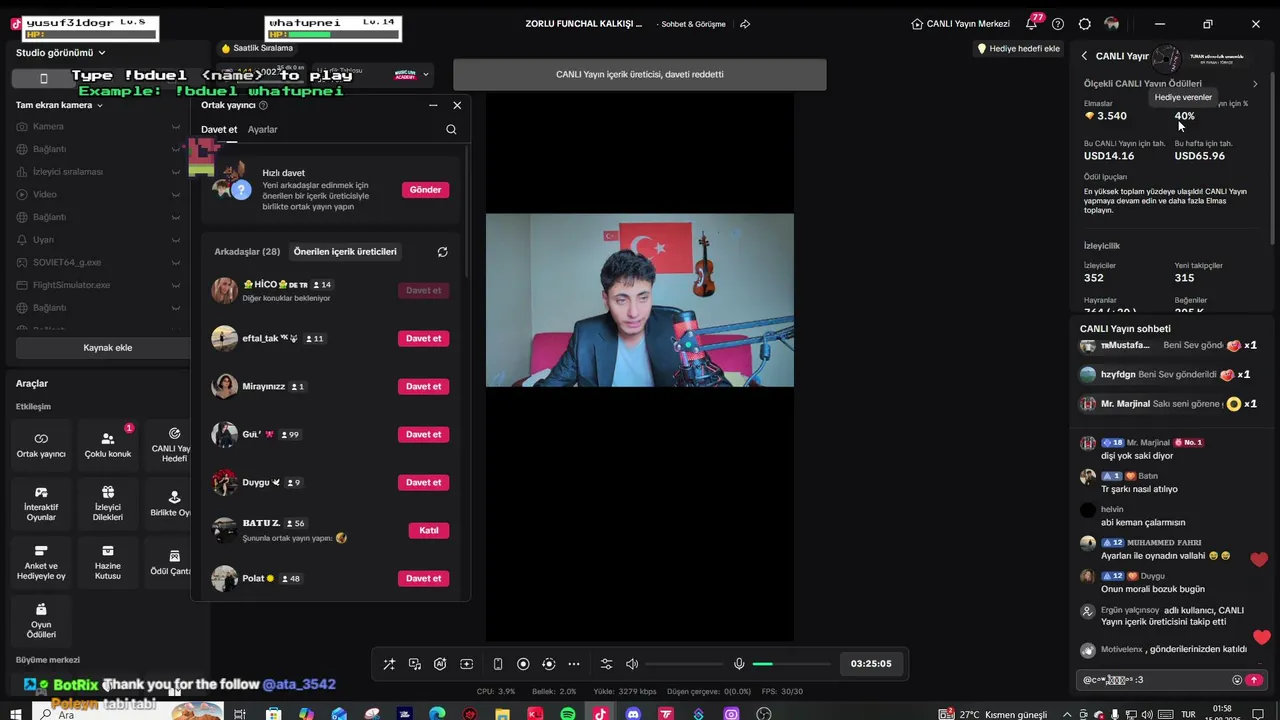Open the audio mixer settings icon

(606, 664)
